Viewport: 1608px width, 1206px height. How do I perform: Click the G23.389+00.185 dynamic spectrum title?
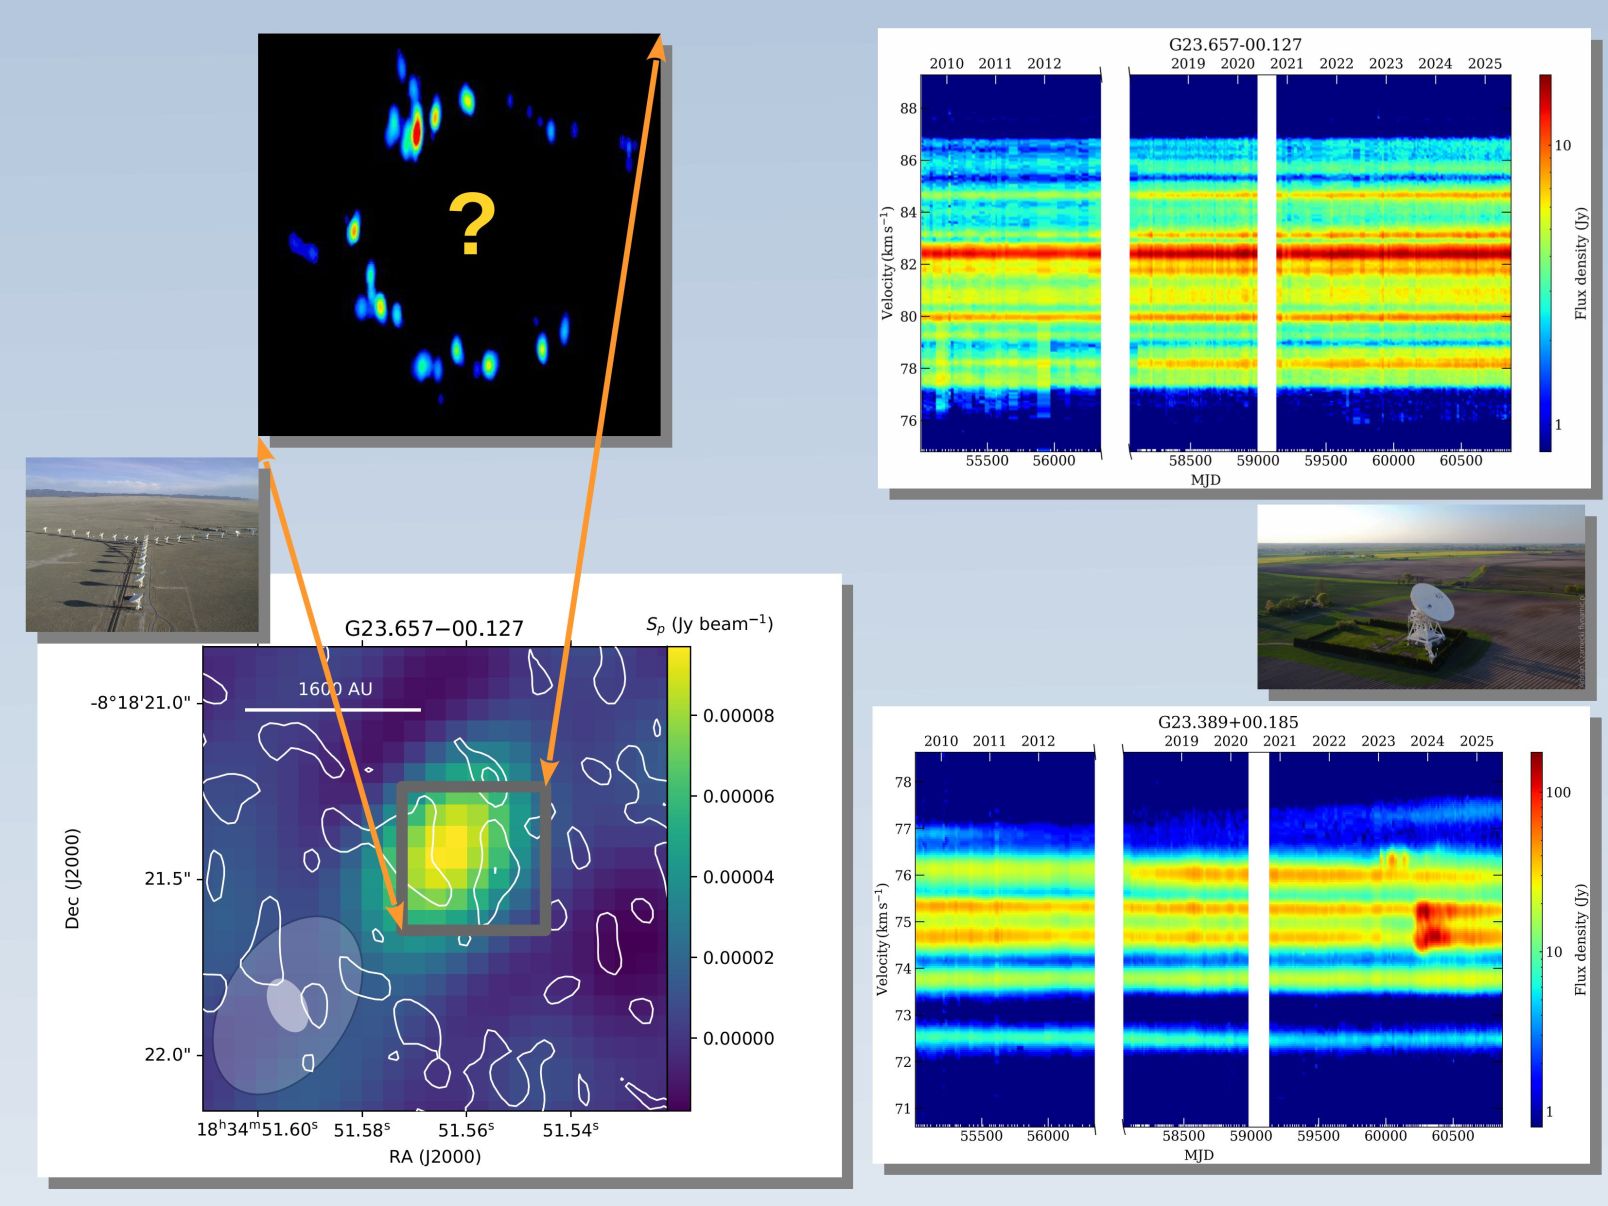1228,721
